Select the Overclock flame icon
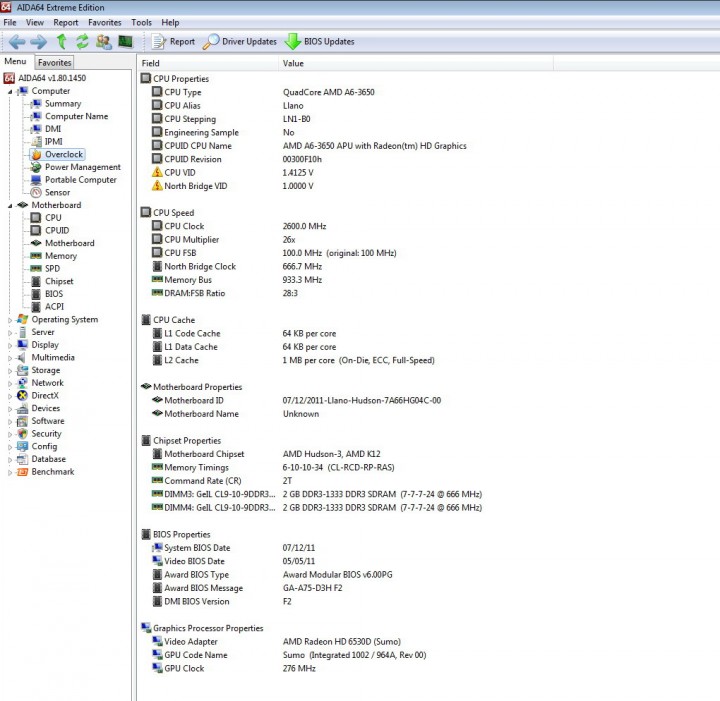Screen dimensions: 720x701 36,155
